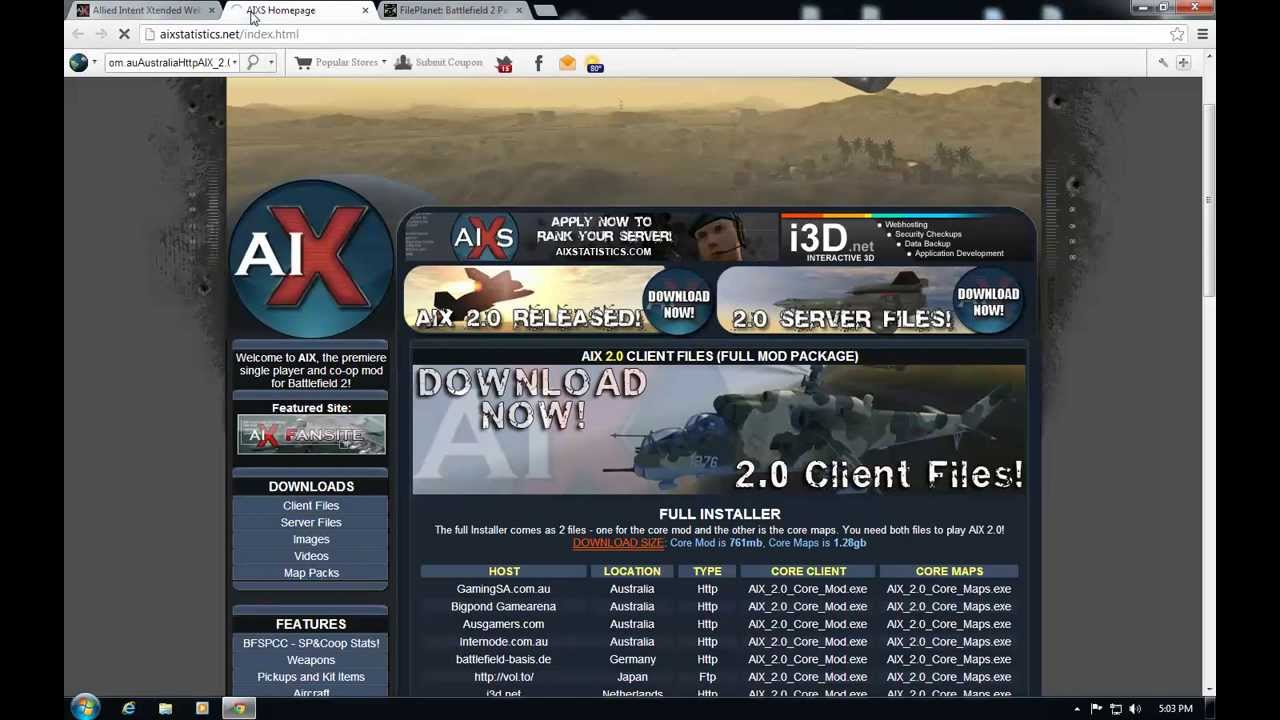The width and height of the screenshot is (1280, 720).
Task: Open the AIX 2.0 Released download banner
Action: (x=558, y=300)
